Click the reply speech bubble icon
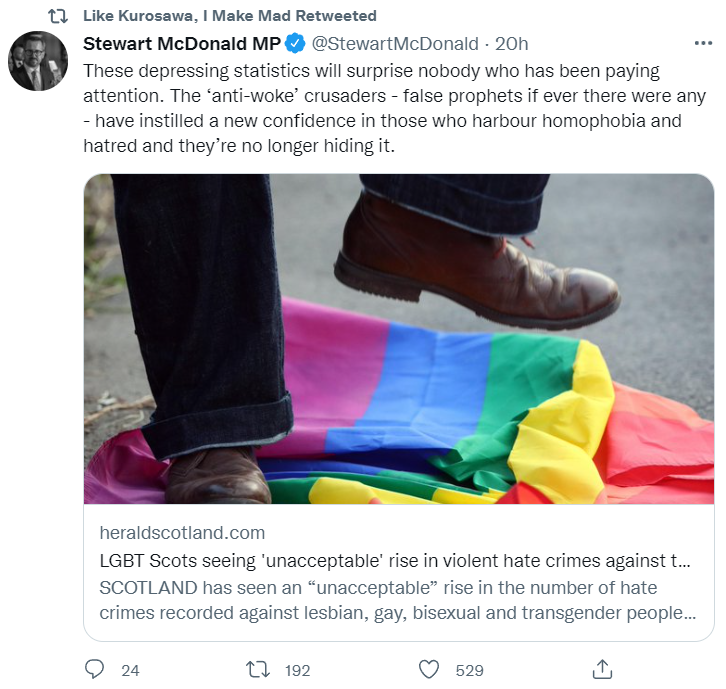Viewport: 726px width, 689px height. coord(94,670)
